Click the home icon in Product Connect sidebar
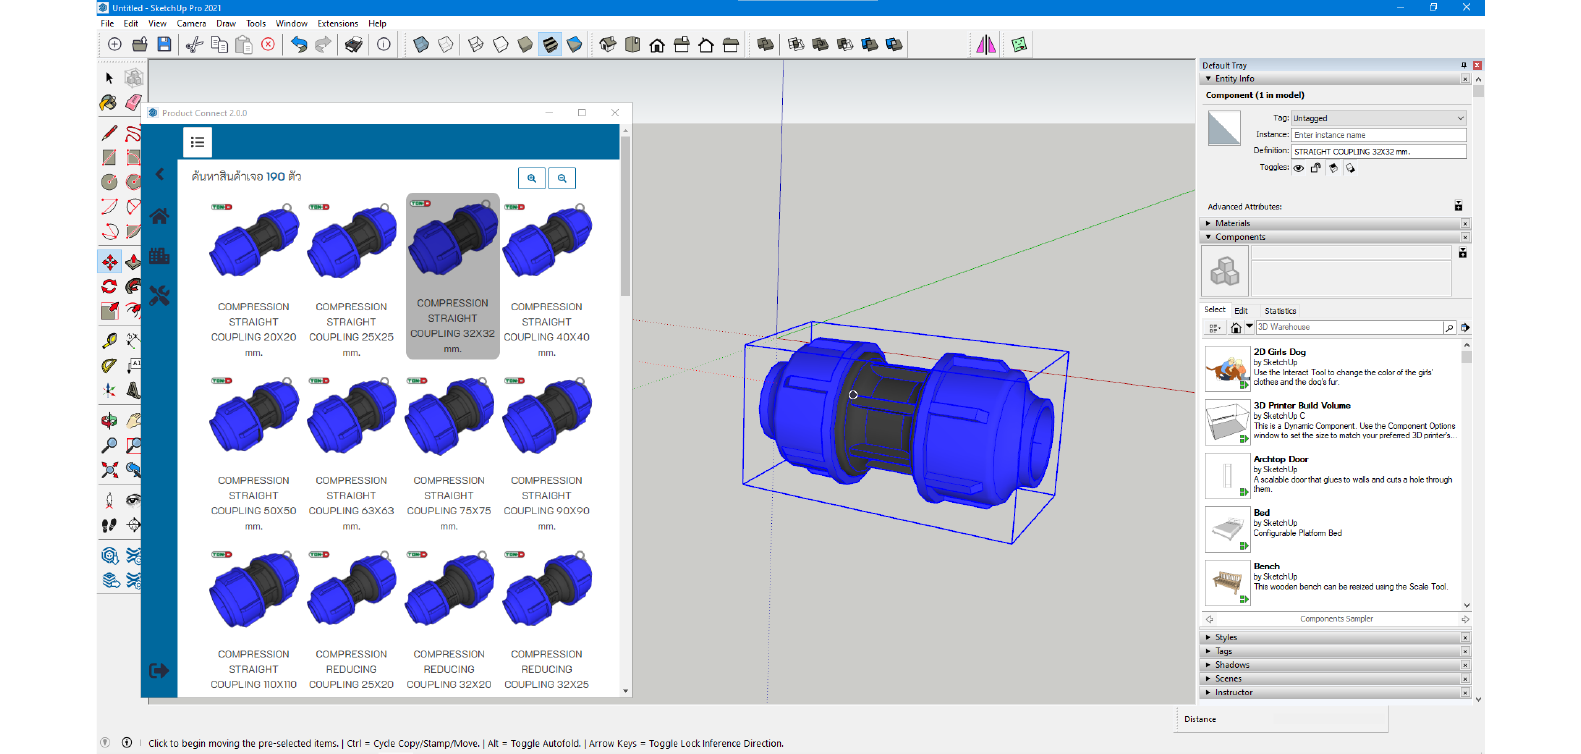The height and width of the screenshot is (754, 1581). [159, 216]
